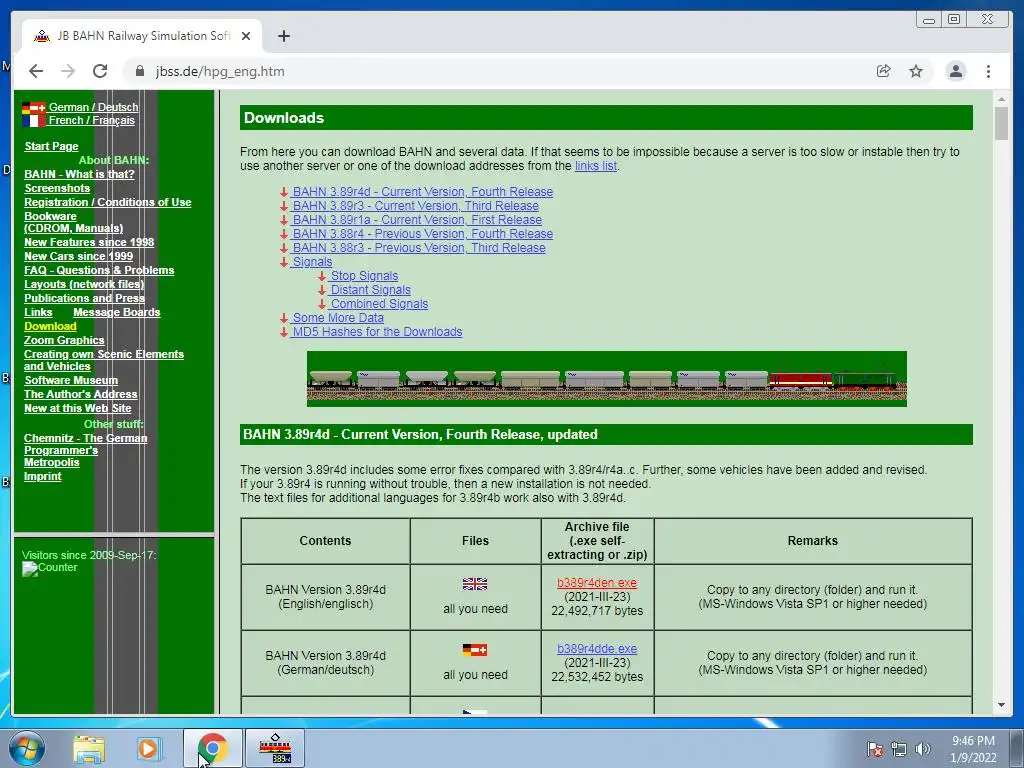Click the page scrollbar up arrow
Image resolution: width=1024 pixels, height=768 pixels.
pos(1001,100)
